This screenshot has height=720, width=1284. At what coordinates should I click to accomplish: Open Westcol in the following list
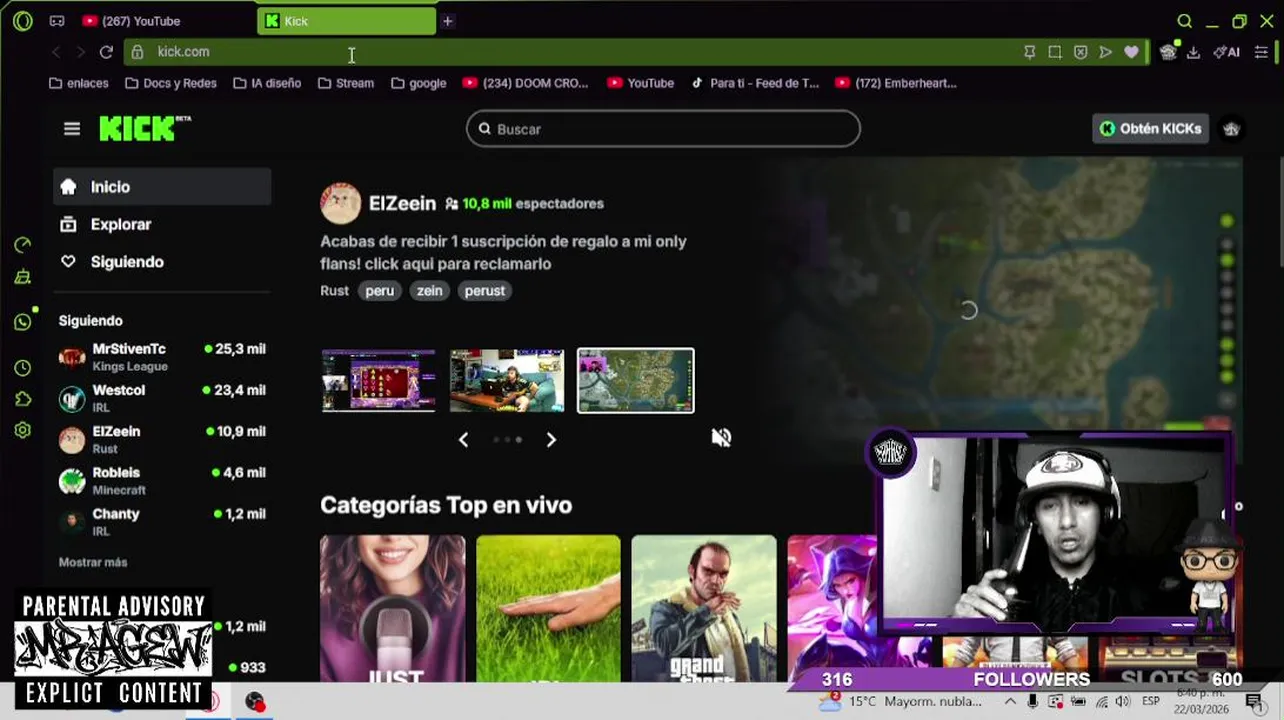pyautogui.click(x=162, y=398)
